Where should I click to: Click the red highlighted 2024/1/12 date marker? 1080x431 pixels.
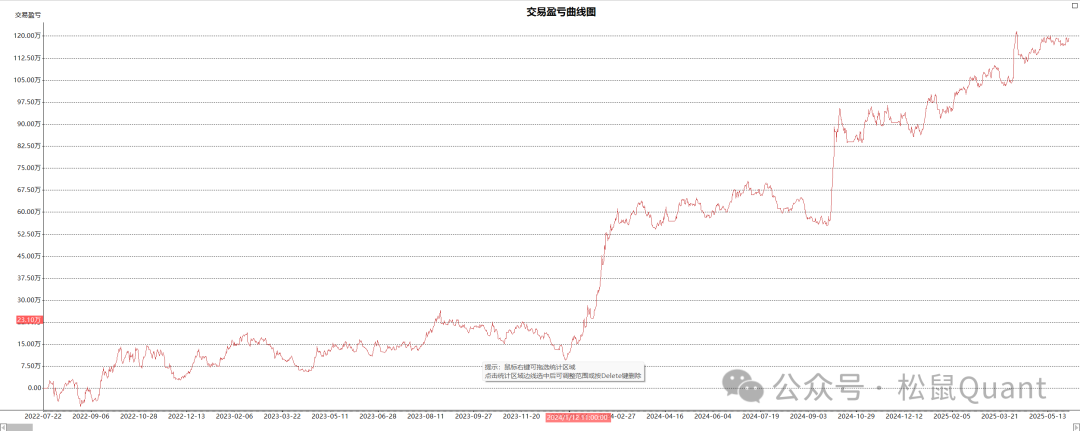577,416
